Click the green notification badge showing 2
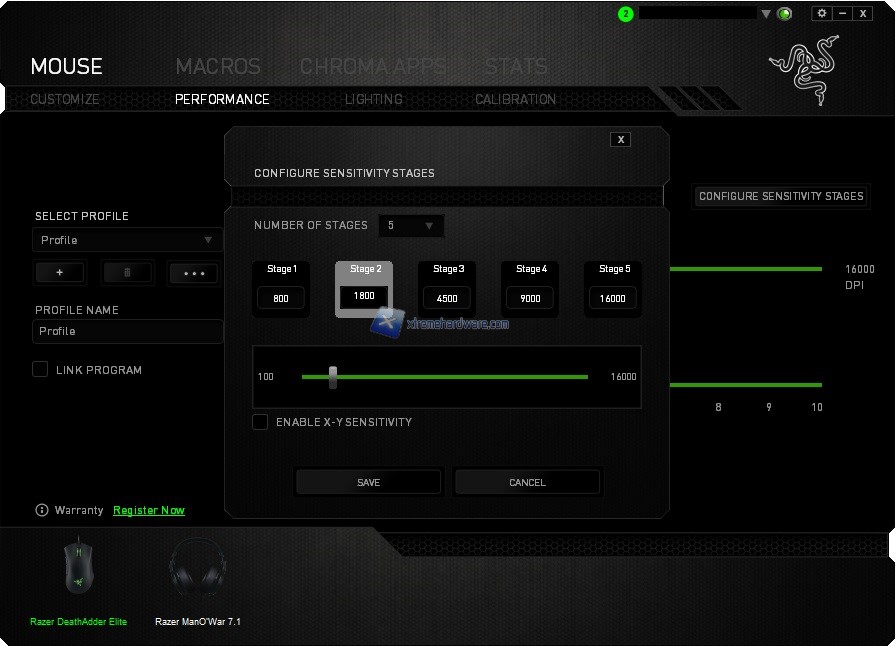Viewport: 896px width, 646px height. pos(626,14)
